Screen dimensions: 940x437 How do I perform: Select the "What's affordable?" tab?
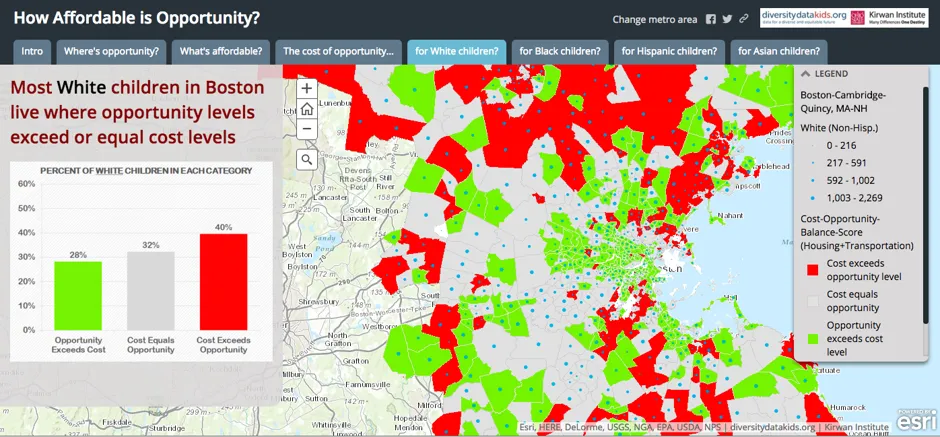point(221,51)
